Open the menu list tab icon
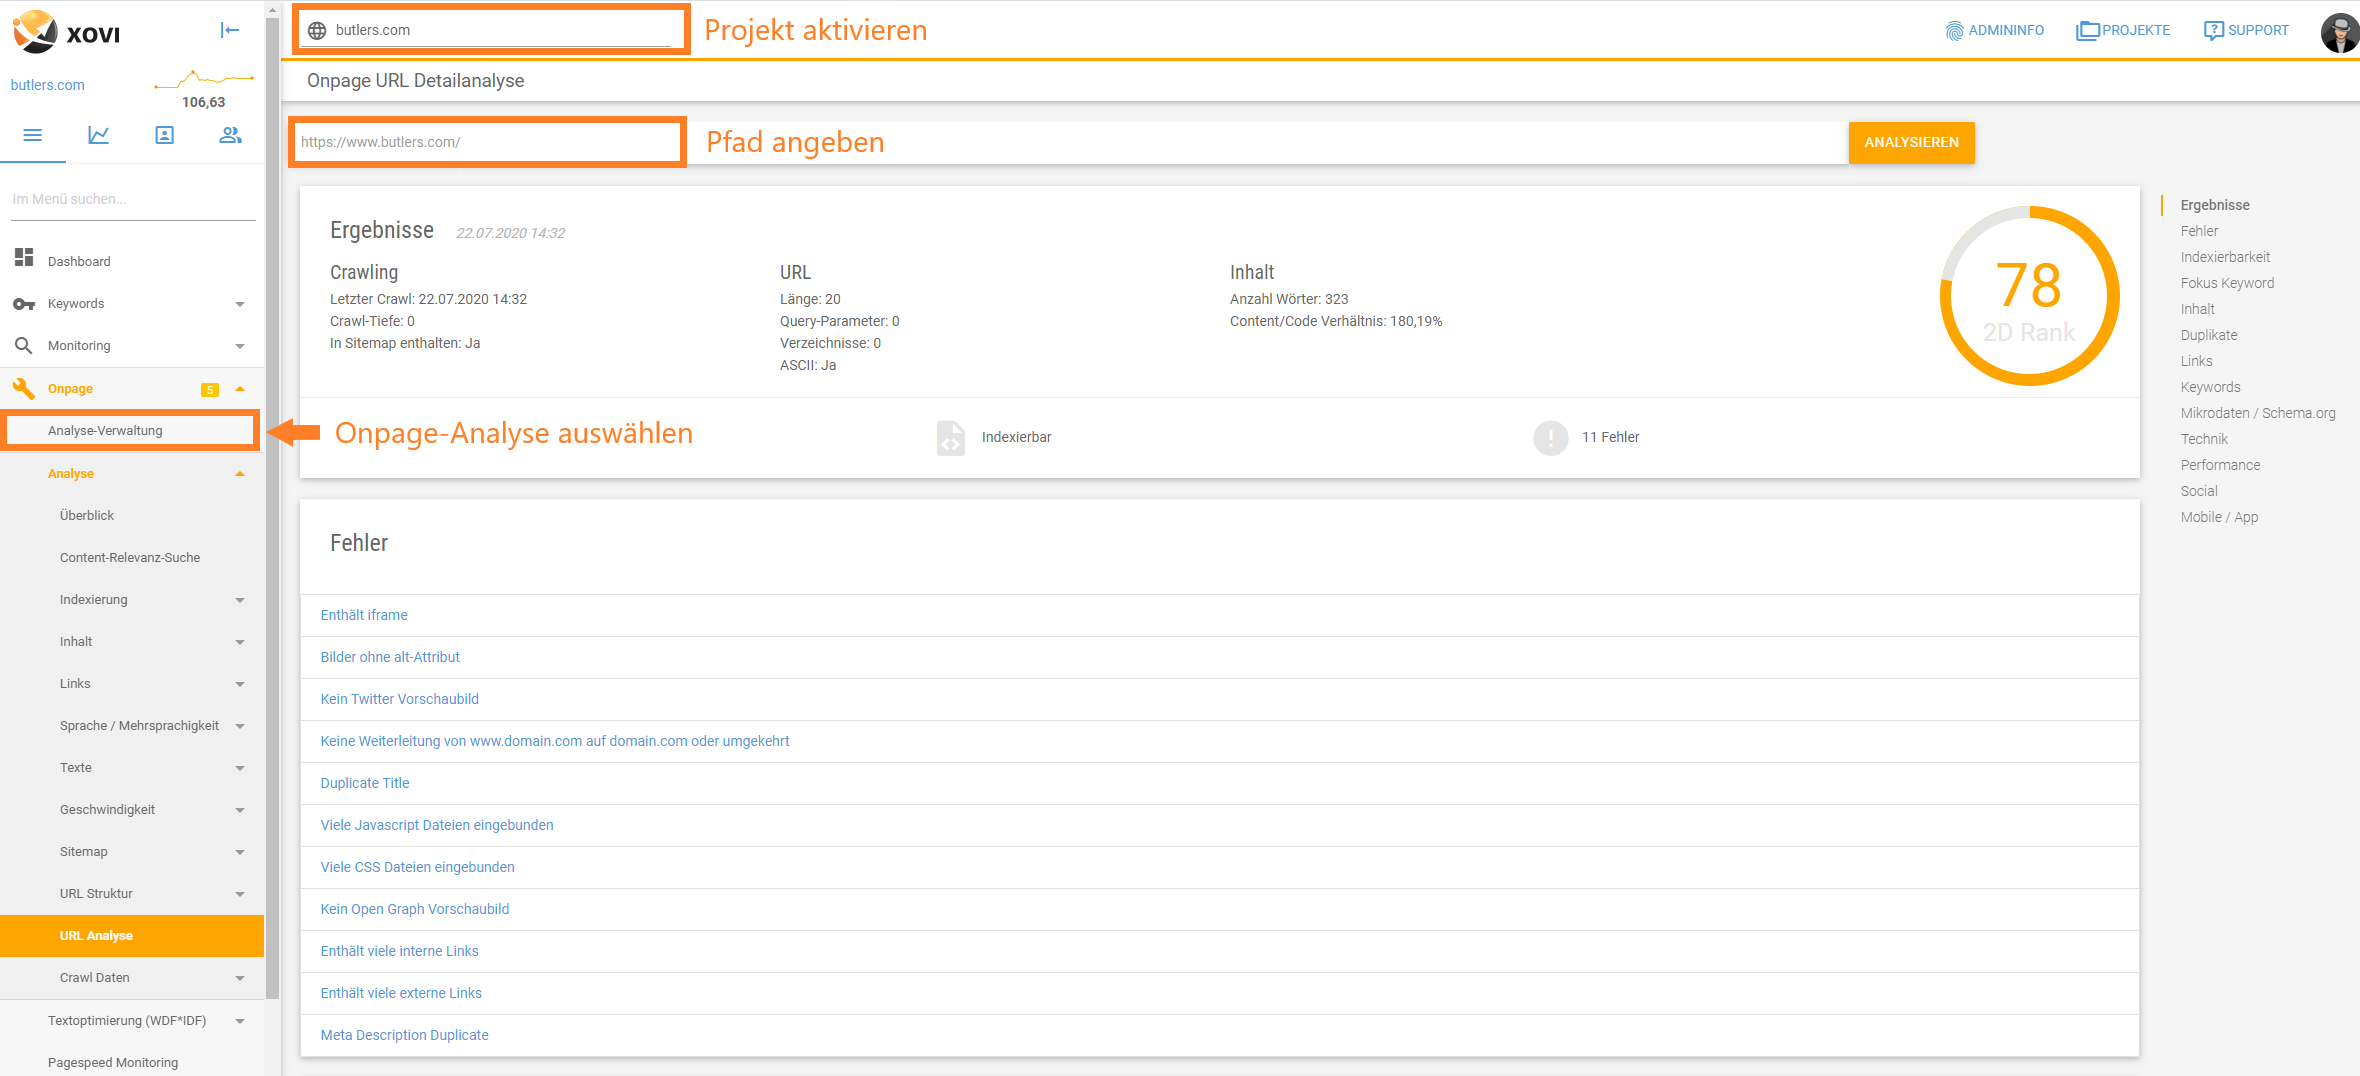 [33, 135]
